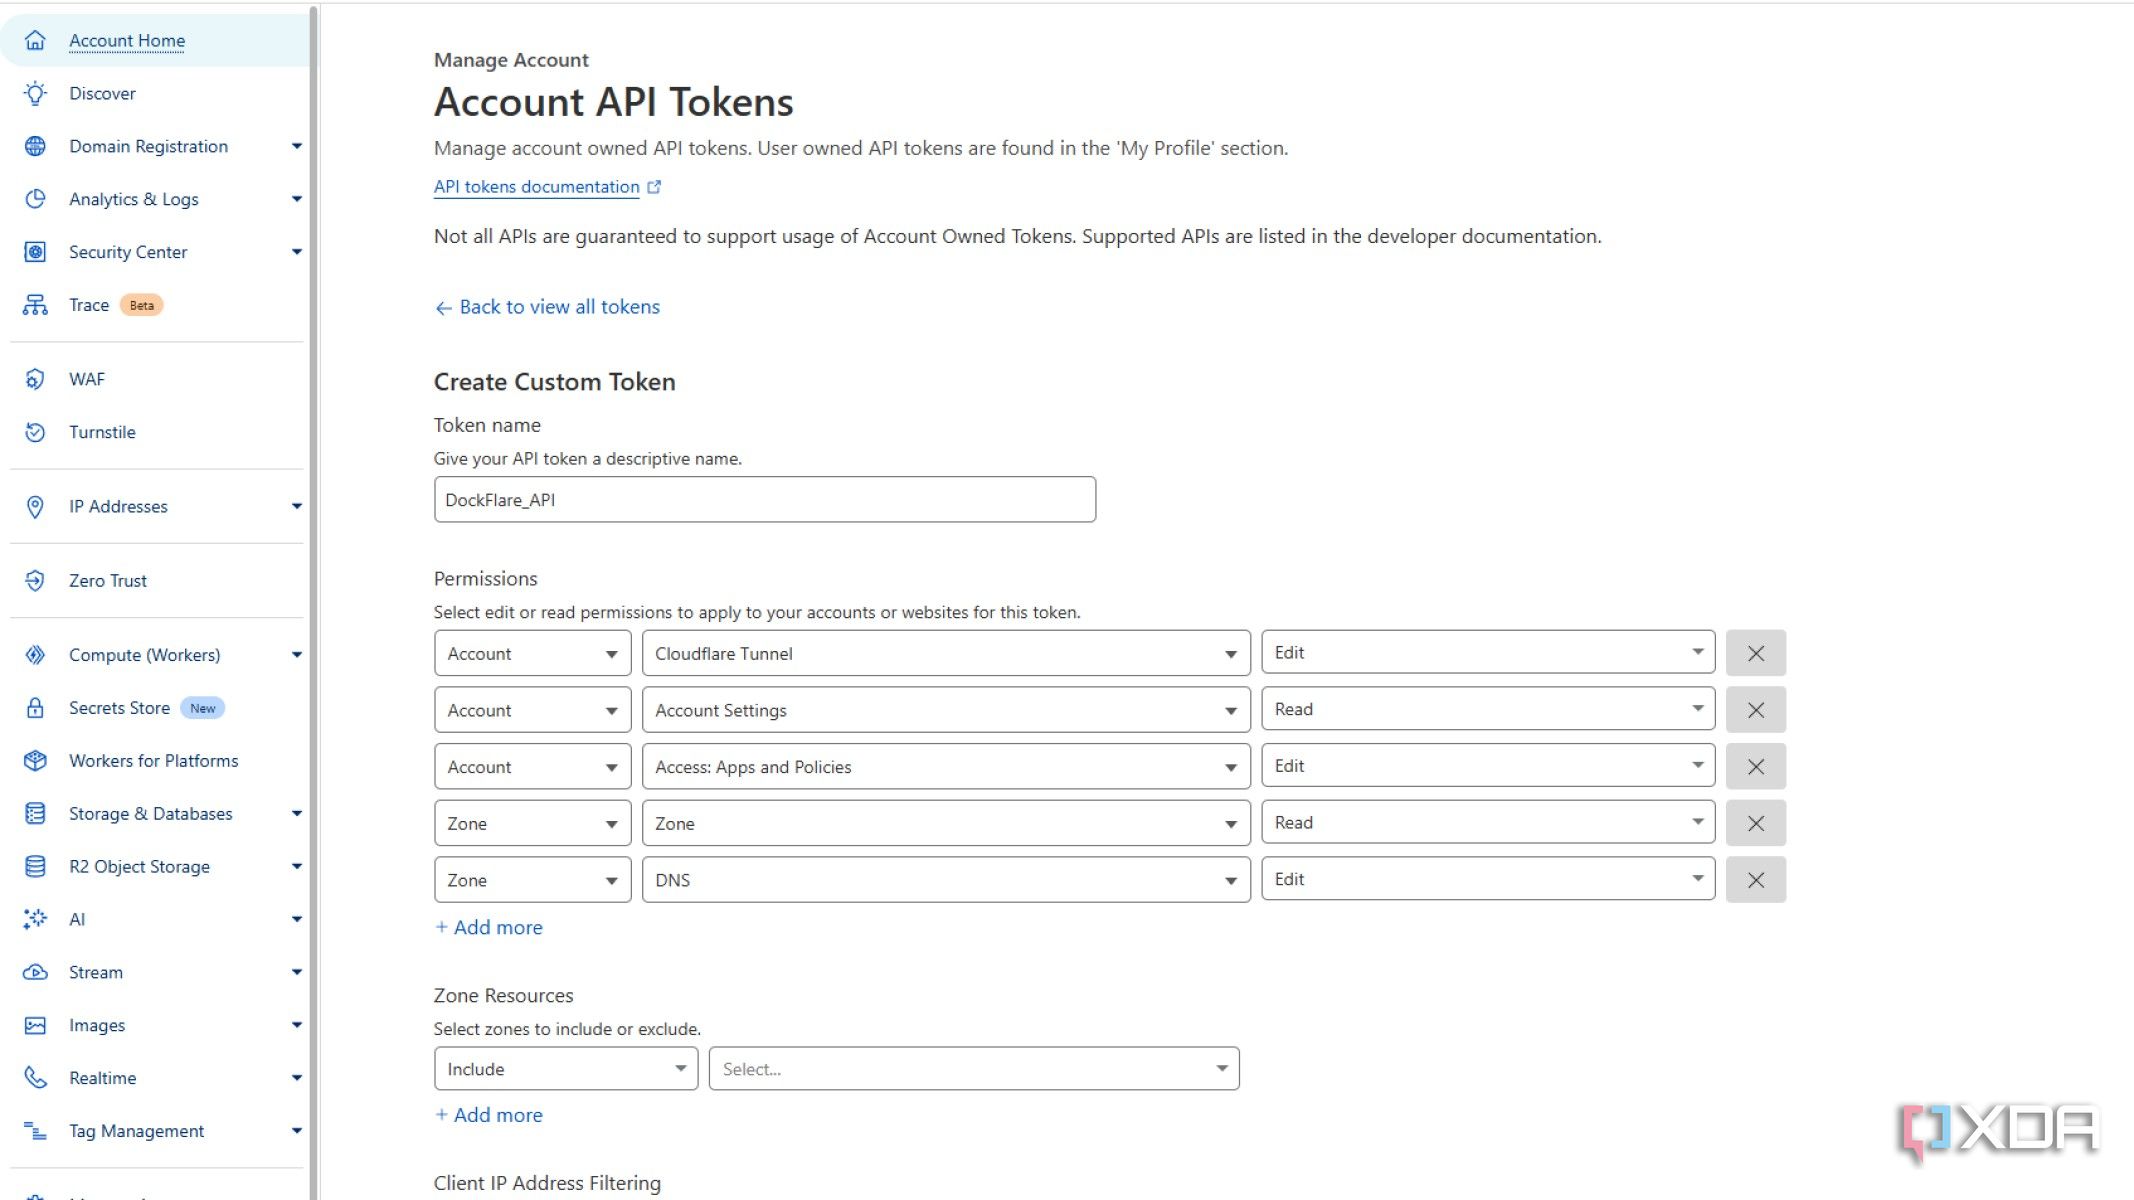Open the zone Select... dropdown
The width and height of the screenshot is (2134, 1200).
pos(974,1069)
